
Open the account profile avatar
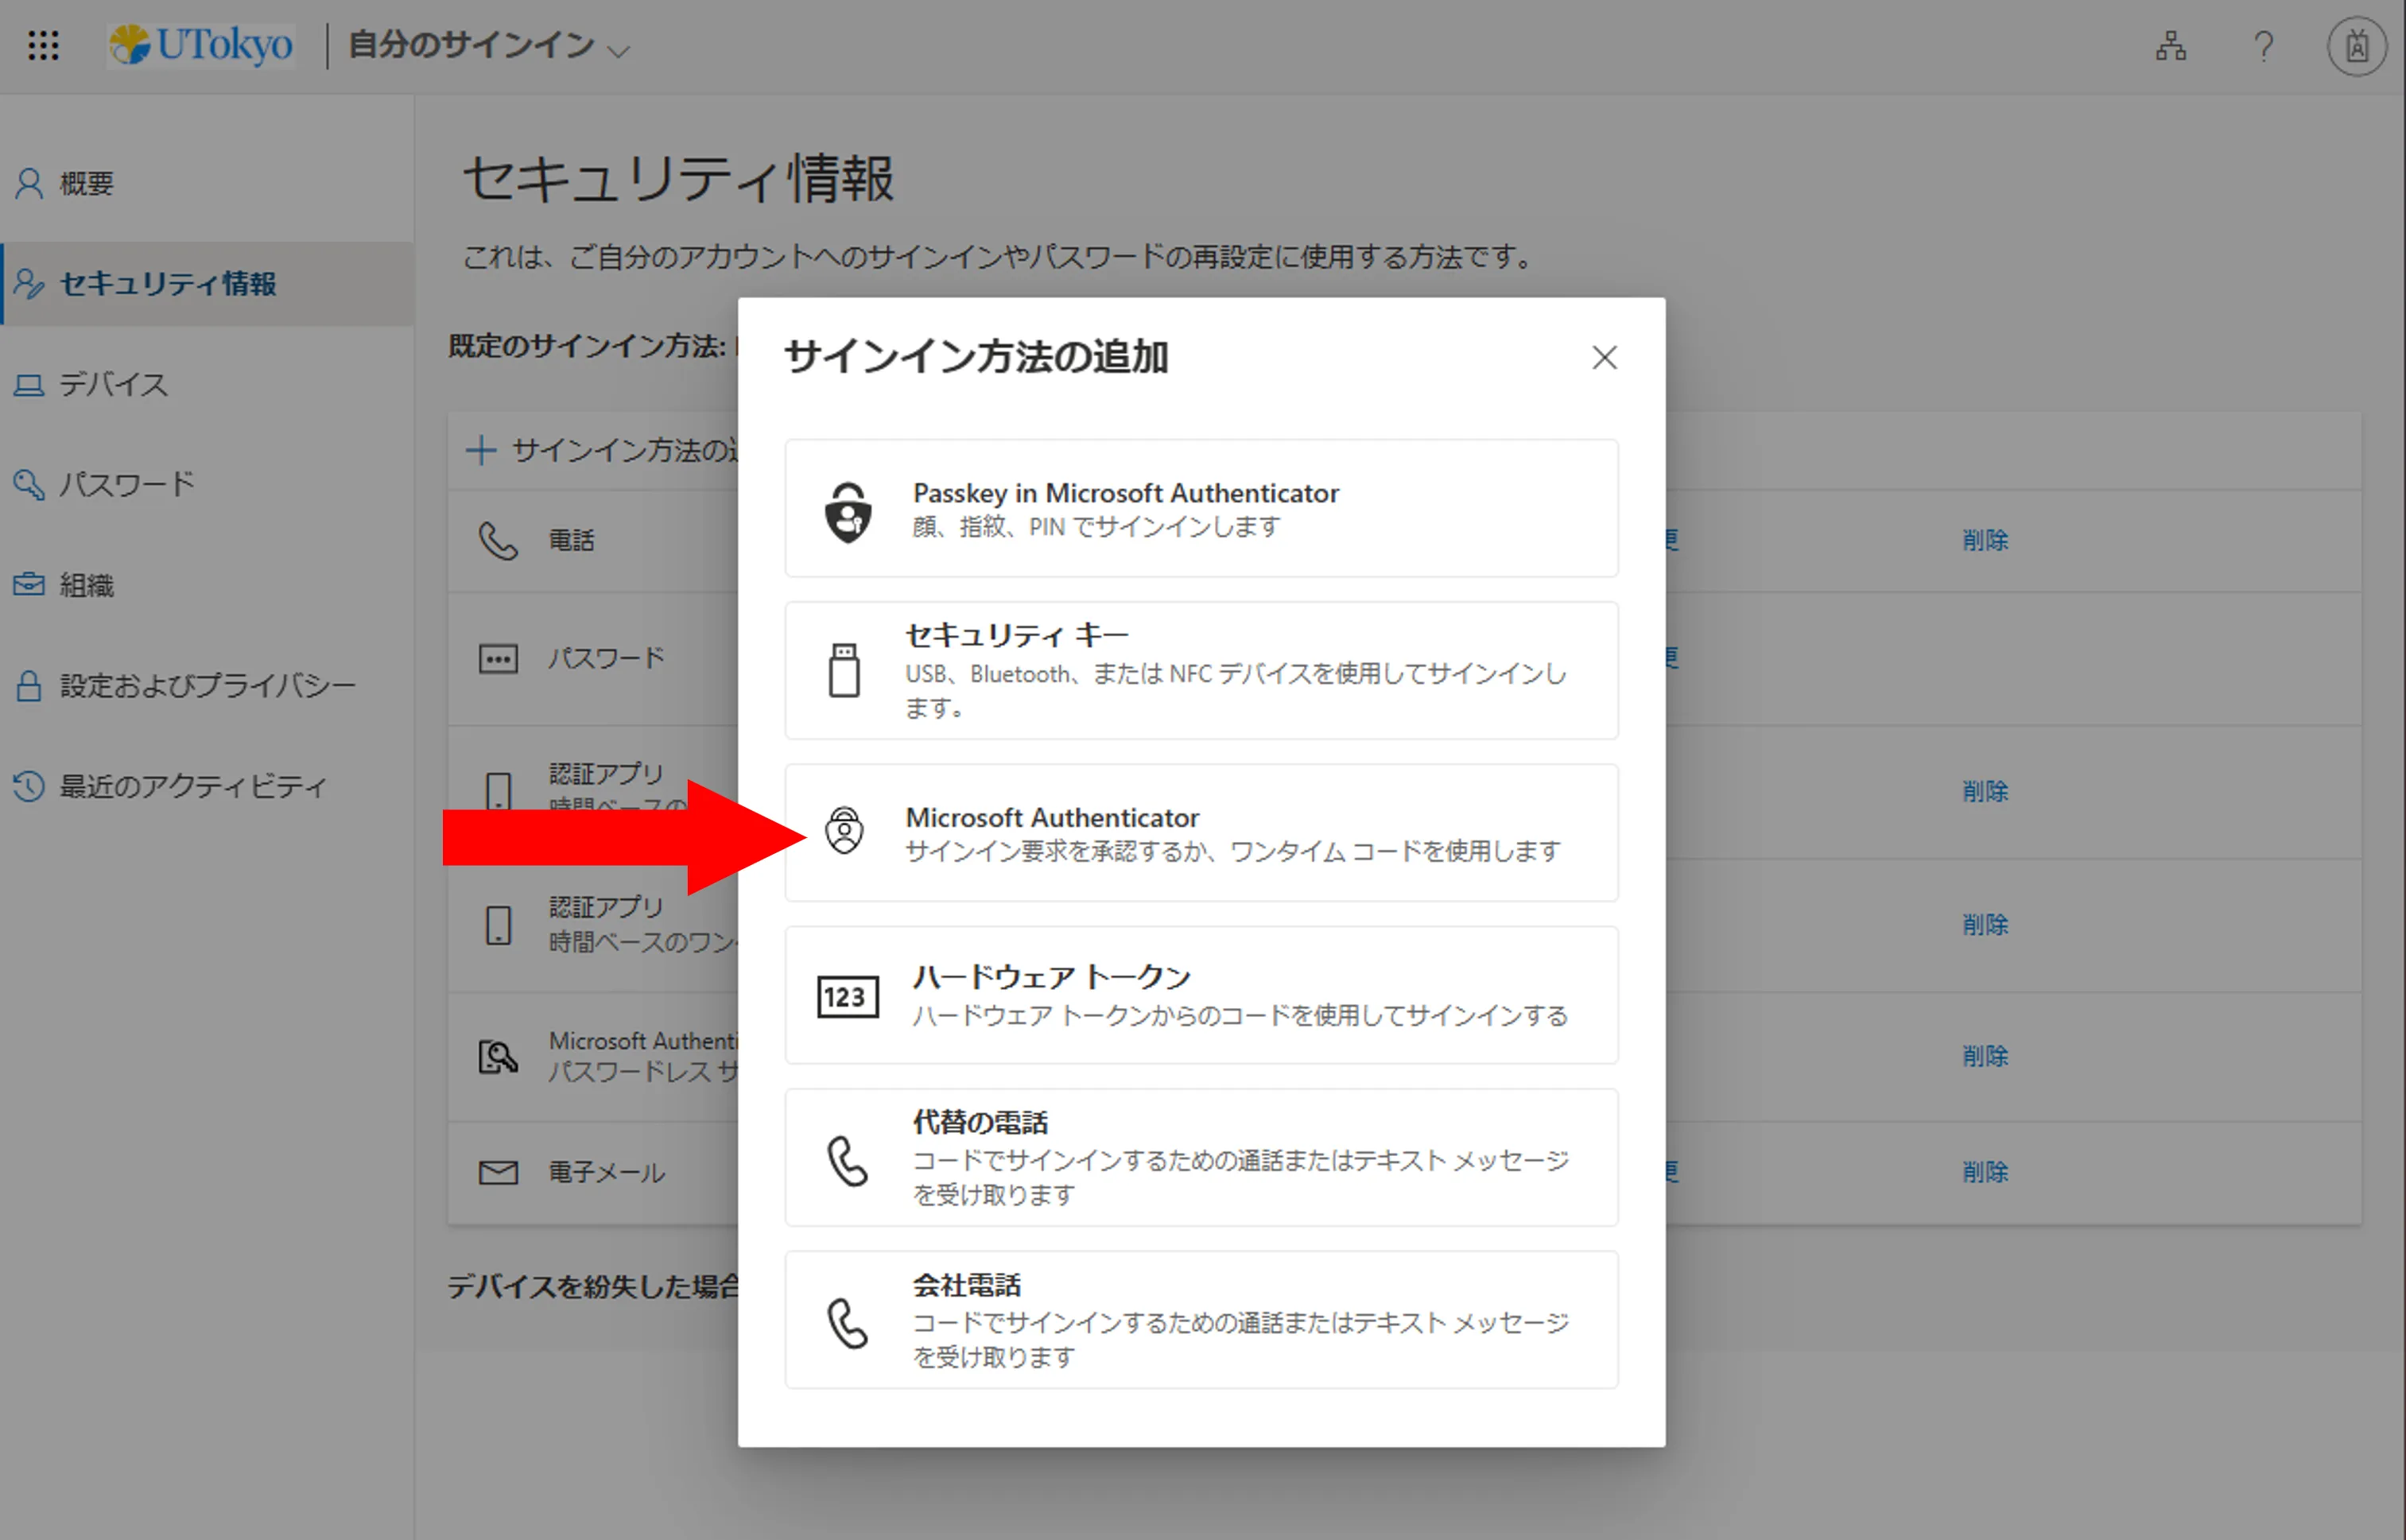2356,46
